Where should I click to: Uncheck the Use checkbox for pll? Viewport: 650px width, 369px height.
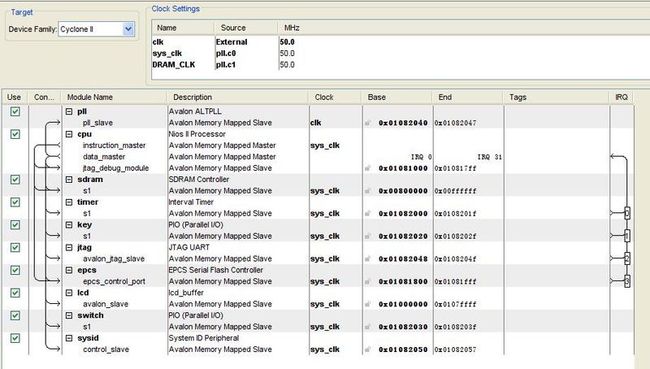click(x=15, y=112)
